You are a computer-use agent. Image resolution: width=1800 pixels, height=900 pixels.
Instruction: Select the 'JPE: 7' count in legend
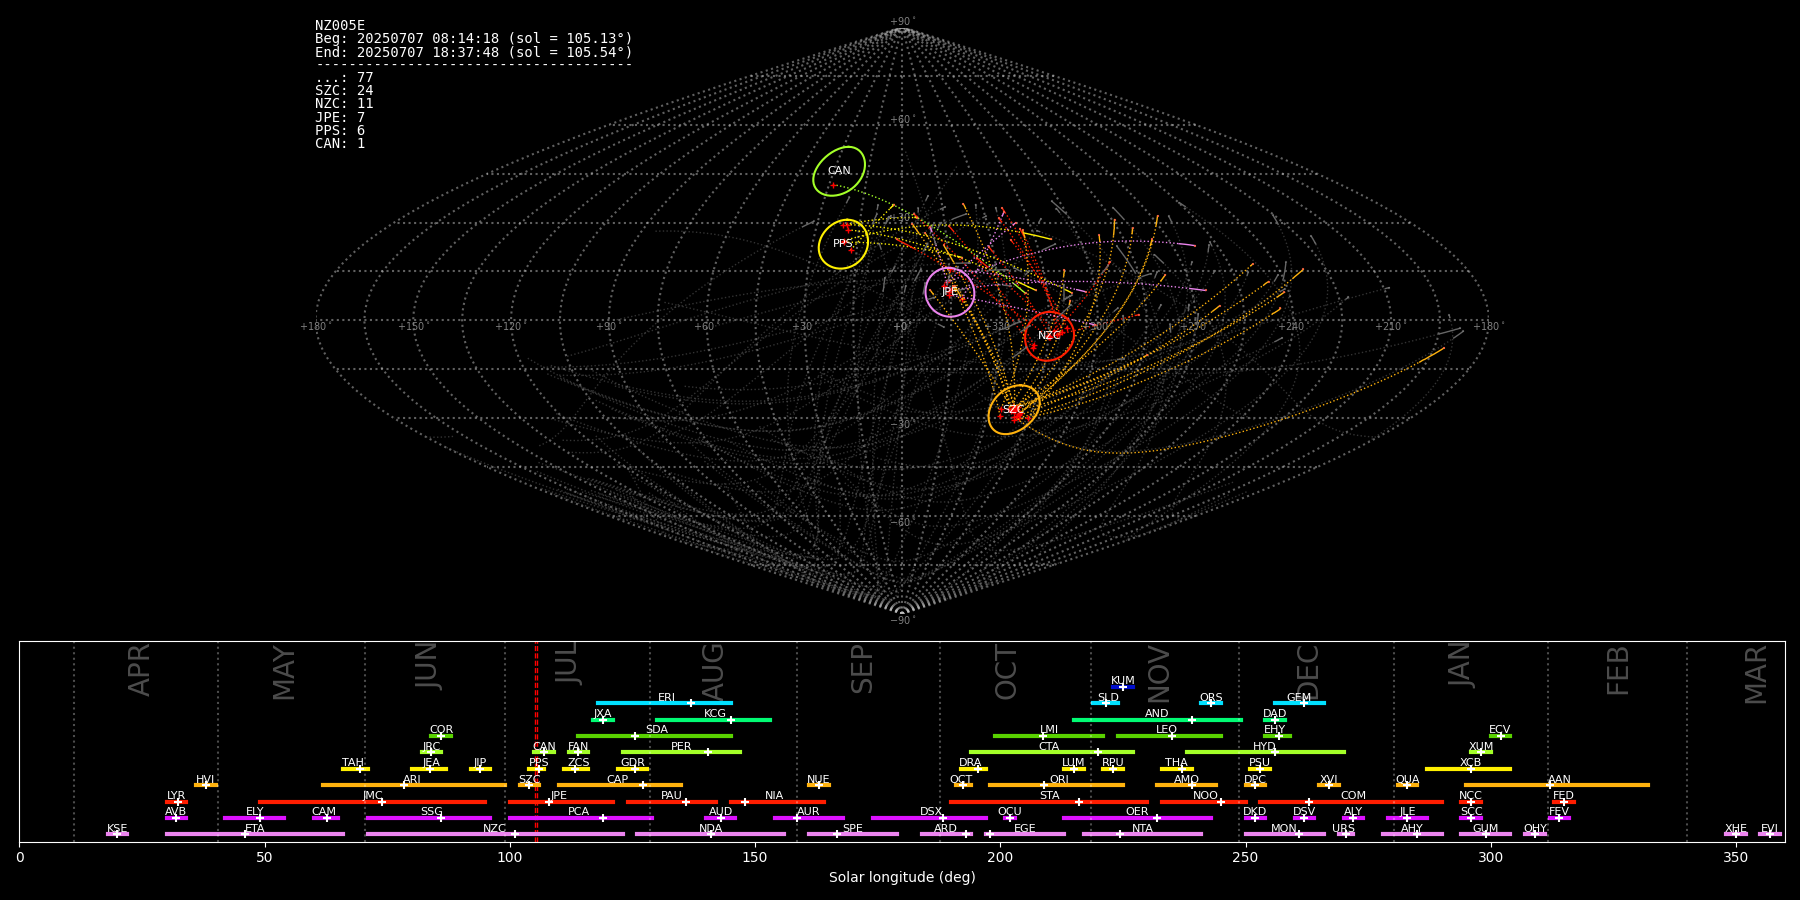340,118
